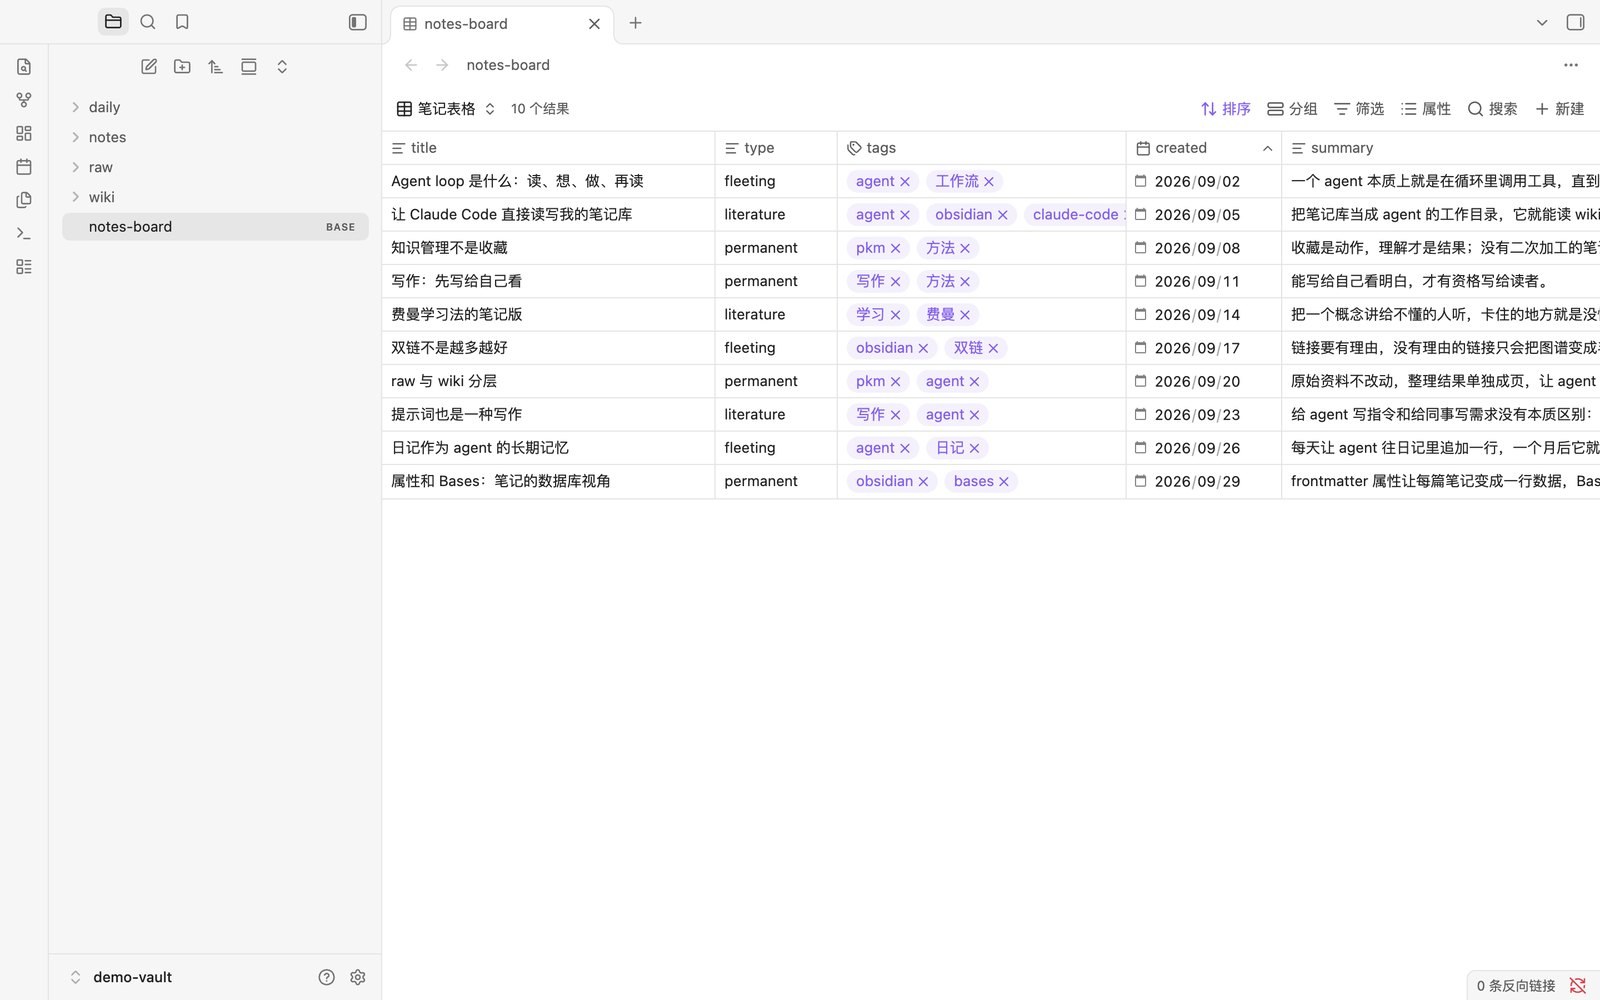
Task: Sort by the created column header
Action: 1204,148
